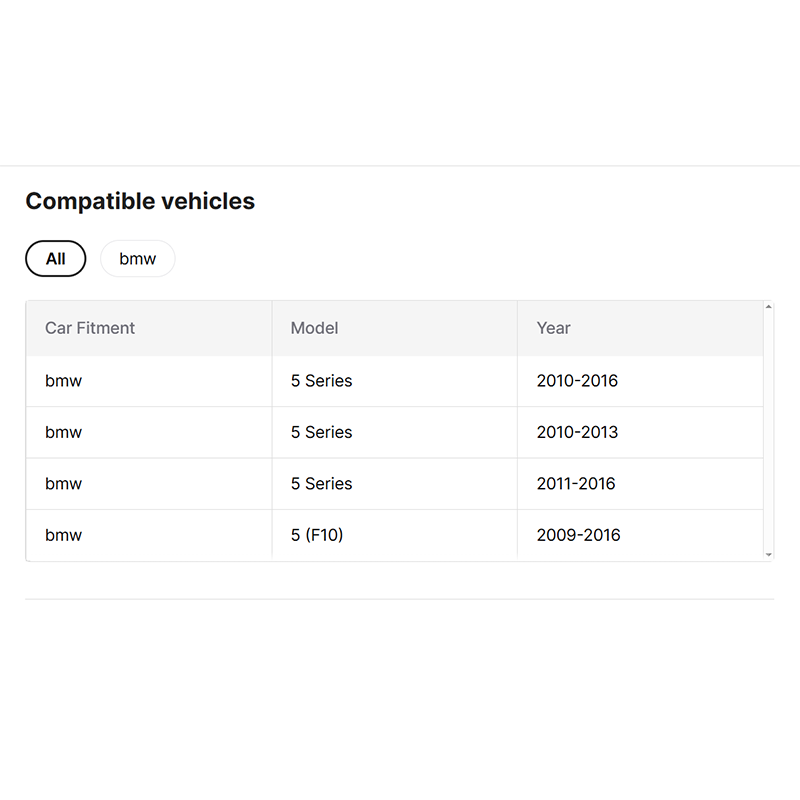This screenshot has width=800, height=800.
Task: Click the bmw cell in the 2010-2016 row
Action: [x=64, y=381]
